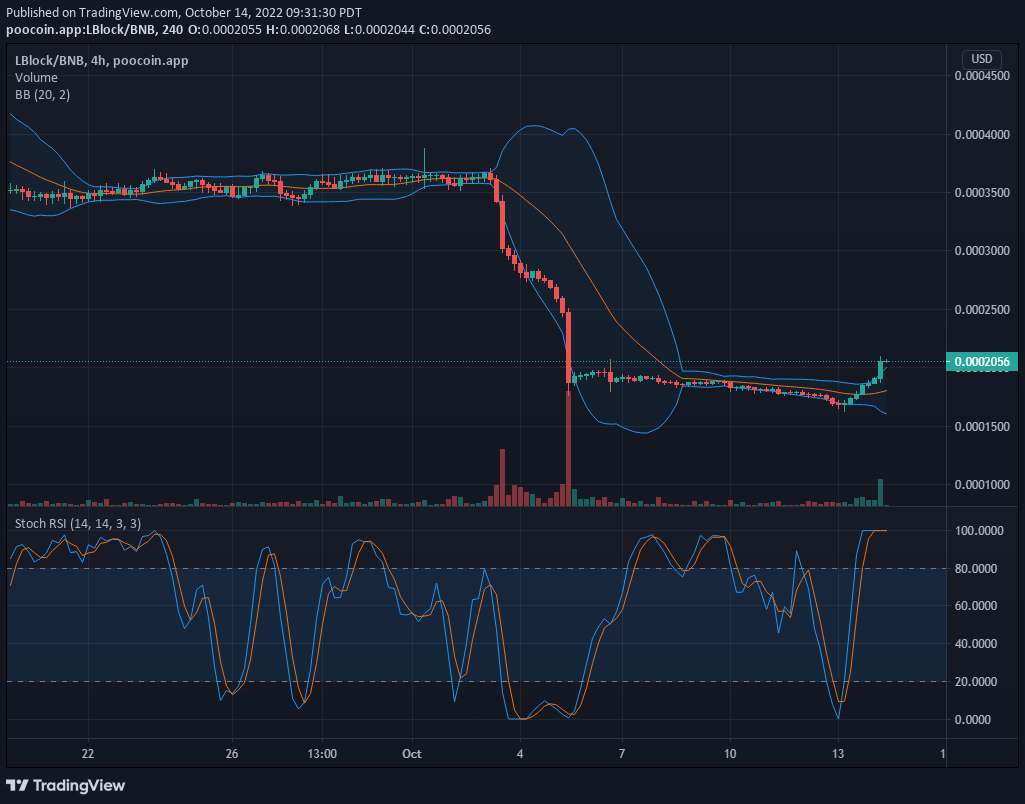This screenshot has height=804, width=1025.
Task: Click the tallest red volume bar
Action: (x=568, y=448)
